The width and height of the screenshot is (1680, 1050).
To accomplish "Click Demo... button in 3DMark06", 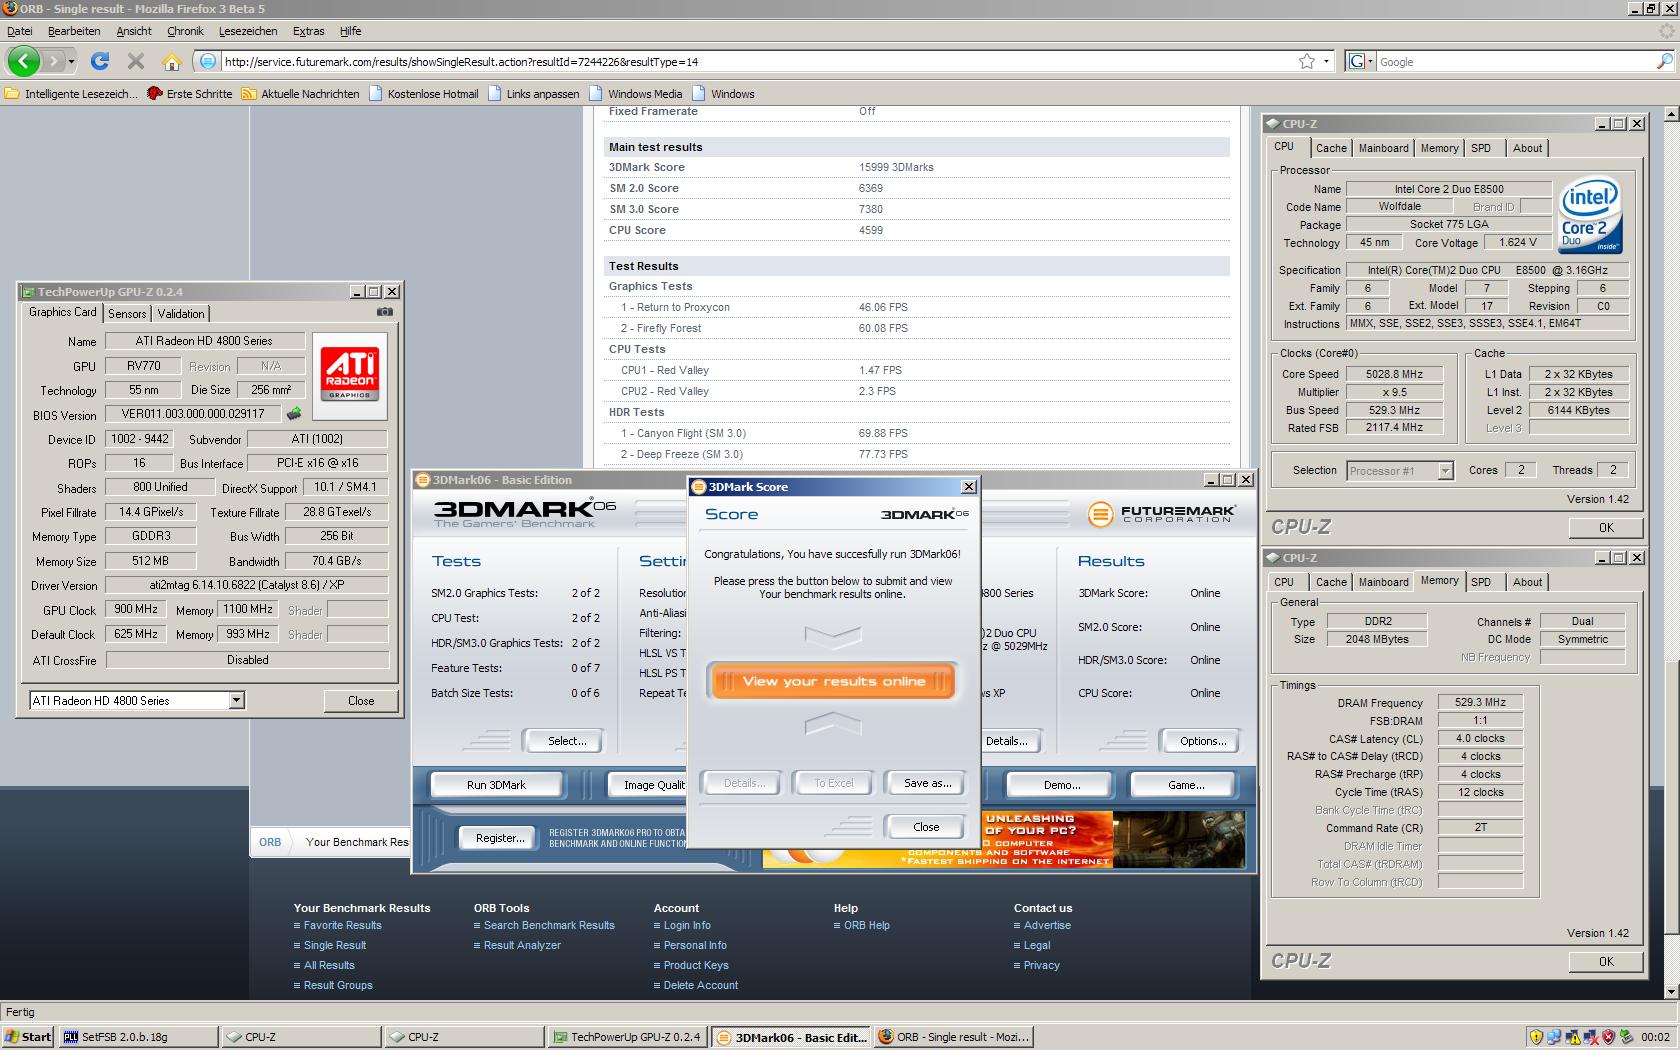I will [1062, 785].
